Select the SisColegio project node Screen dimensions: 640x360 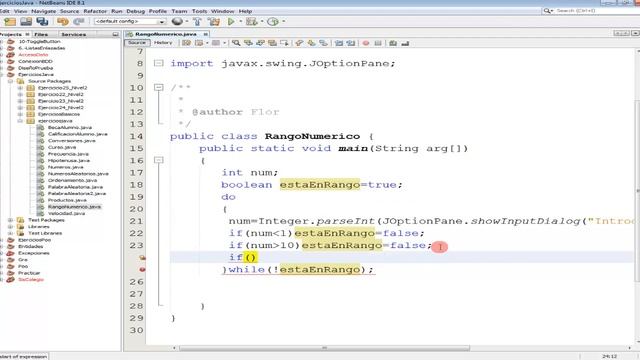31,280
